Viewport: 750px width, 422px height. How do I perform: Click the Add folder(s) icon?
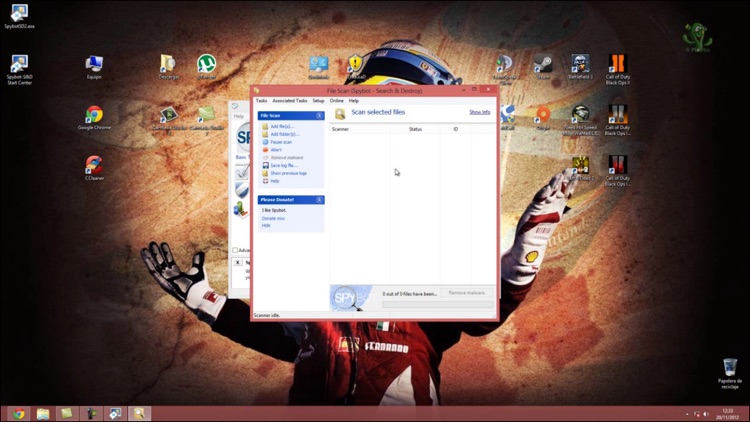coord(265,134)
